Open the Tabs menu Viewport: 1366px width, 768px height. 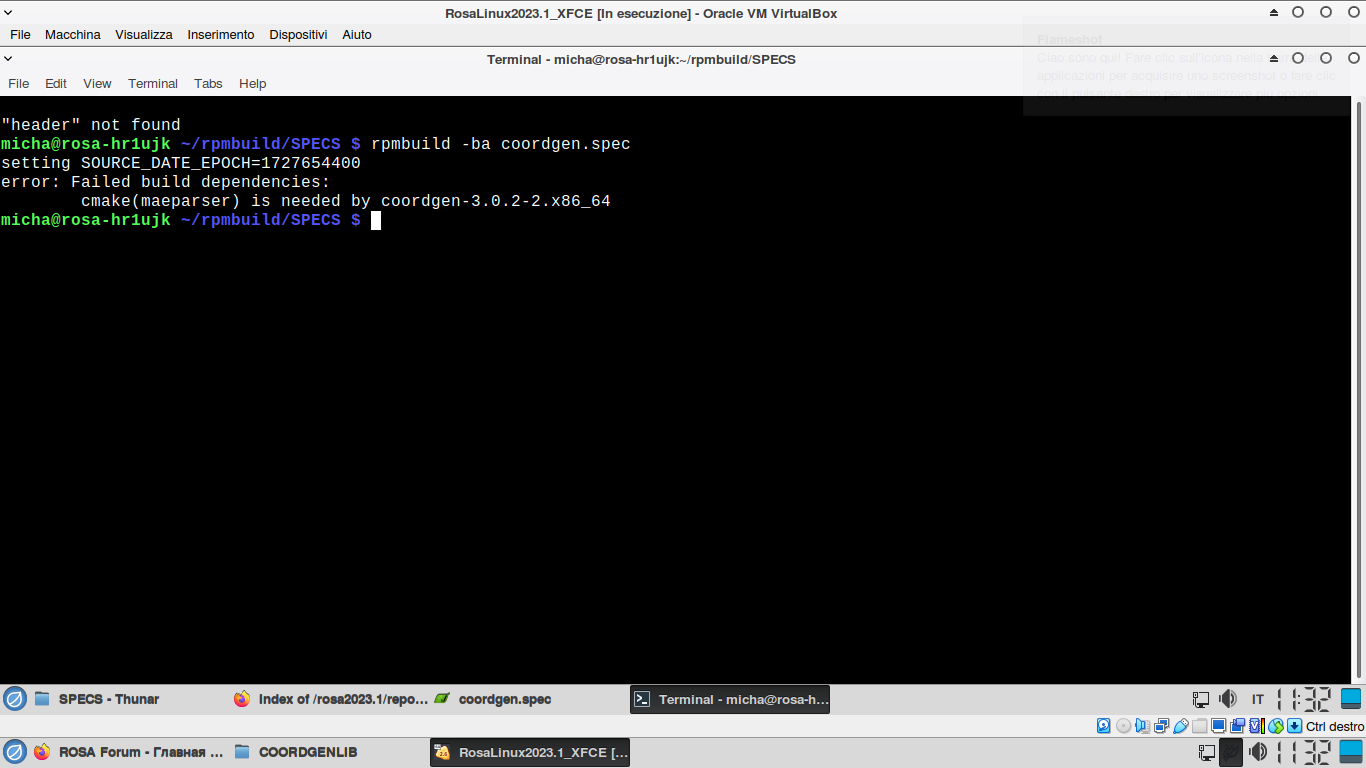point(208,83)
